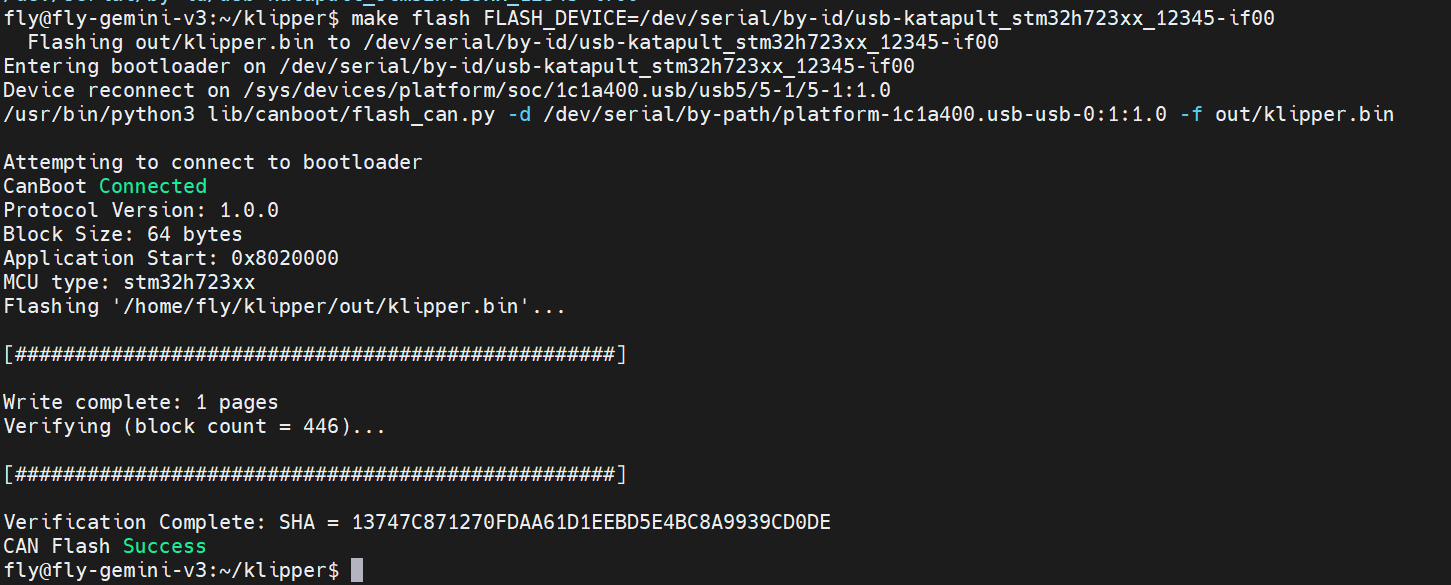The width and height of the screenshot is (1451, 585).
Task: Click the green Connected status text
Action: [x=152, y=186]
